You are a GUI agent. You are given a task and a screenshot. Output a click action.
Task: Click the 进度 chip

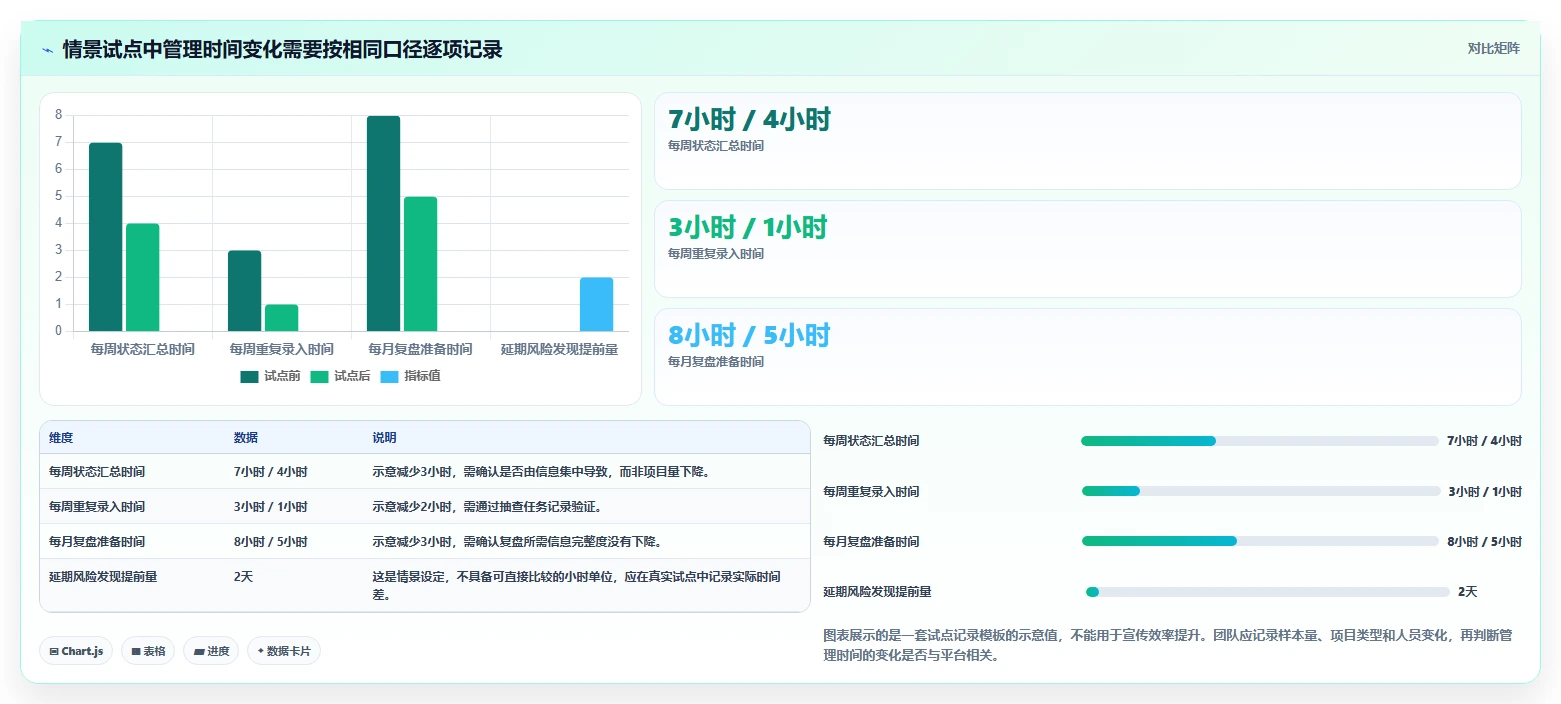(211, 651)
